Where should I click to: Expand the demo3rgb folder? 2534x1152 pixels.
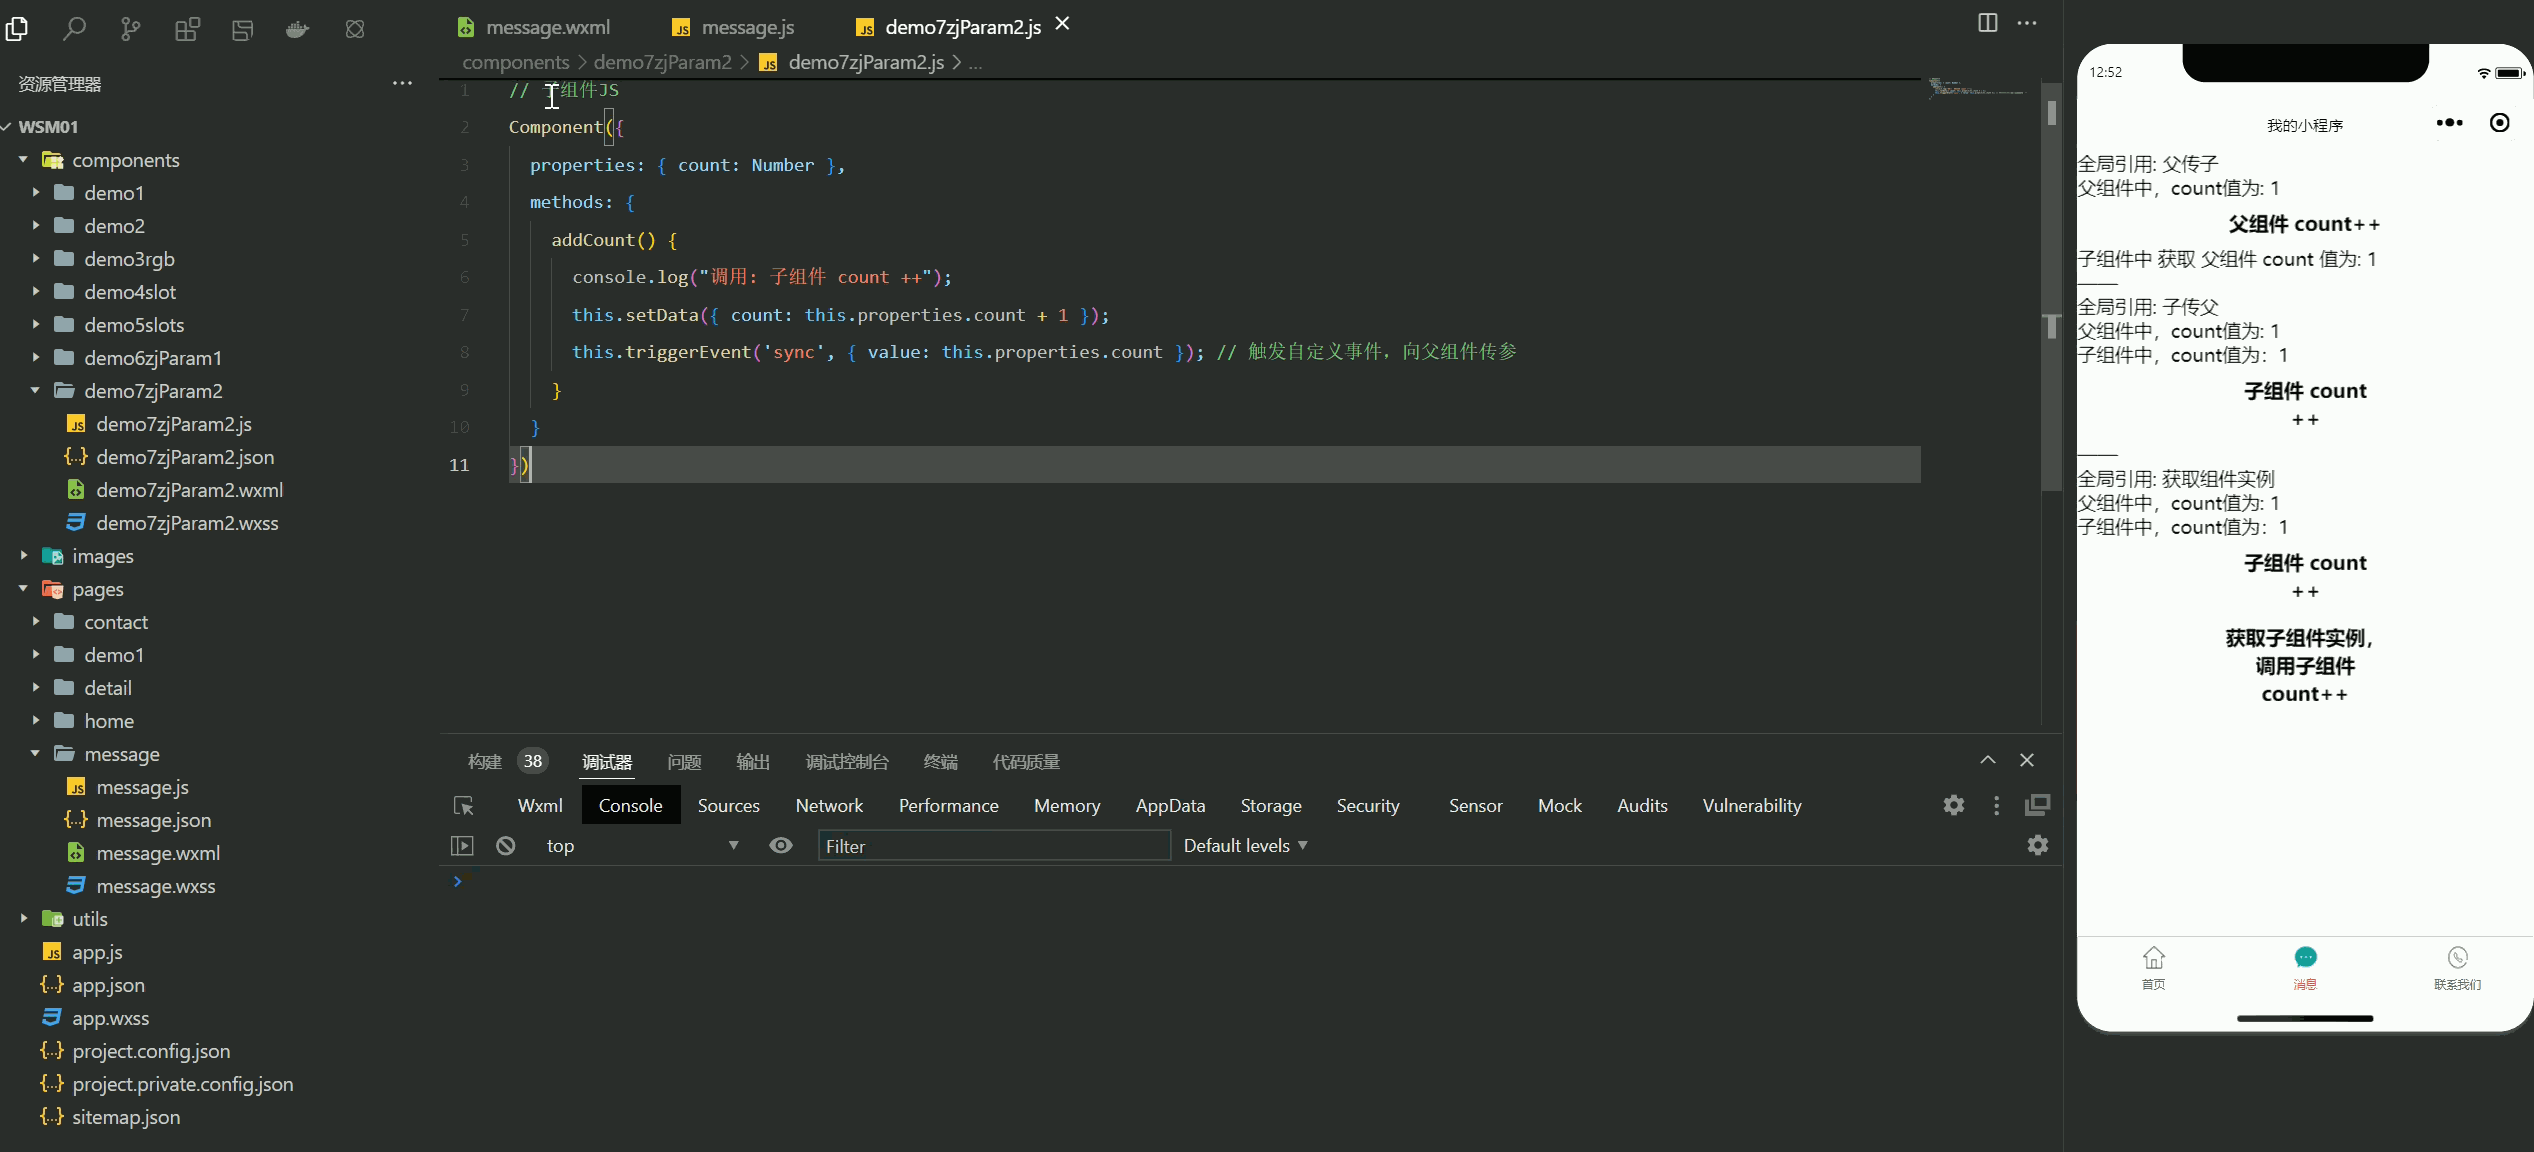pos(129,259)
